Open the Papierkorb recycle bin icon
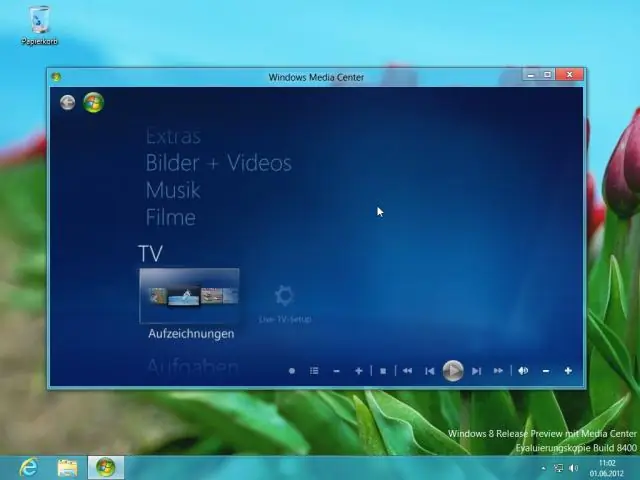640x480 pixels. click(x=40, y=24)
